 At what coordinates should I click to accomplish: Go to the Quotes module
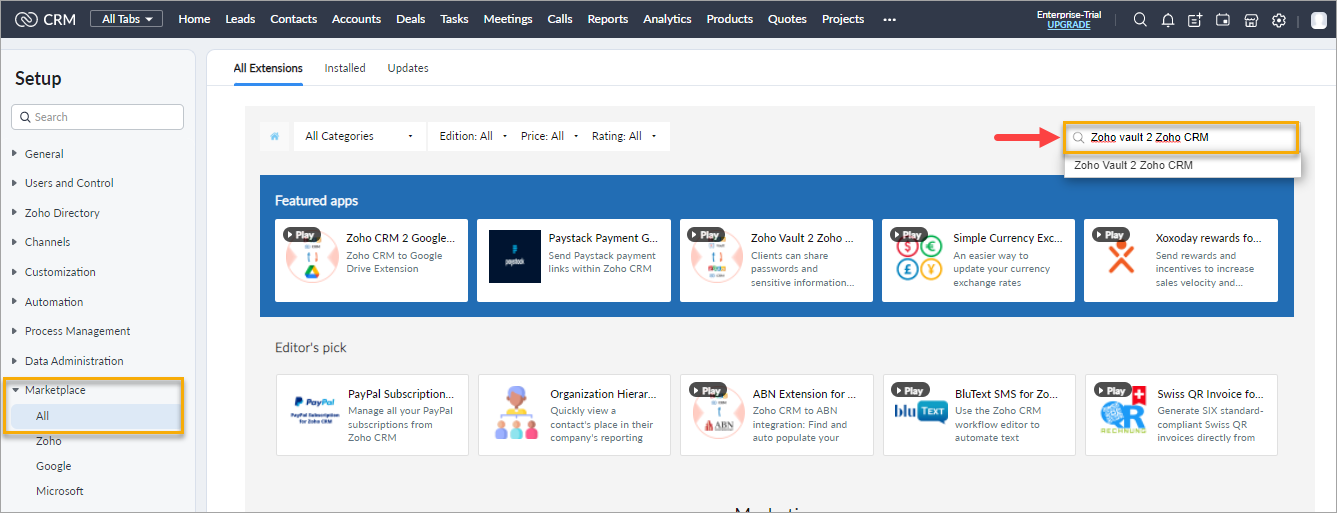[787, 19]
